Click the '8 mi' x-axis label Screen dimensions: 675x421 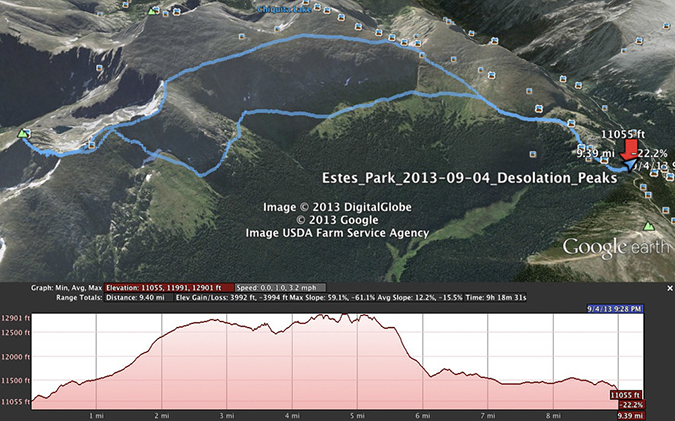click(x=553, y=416)
